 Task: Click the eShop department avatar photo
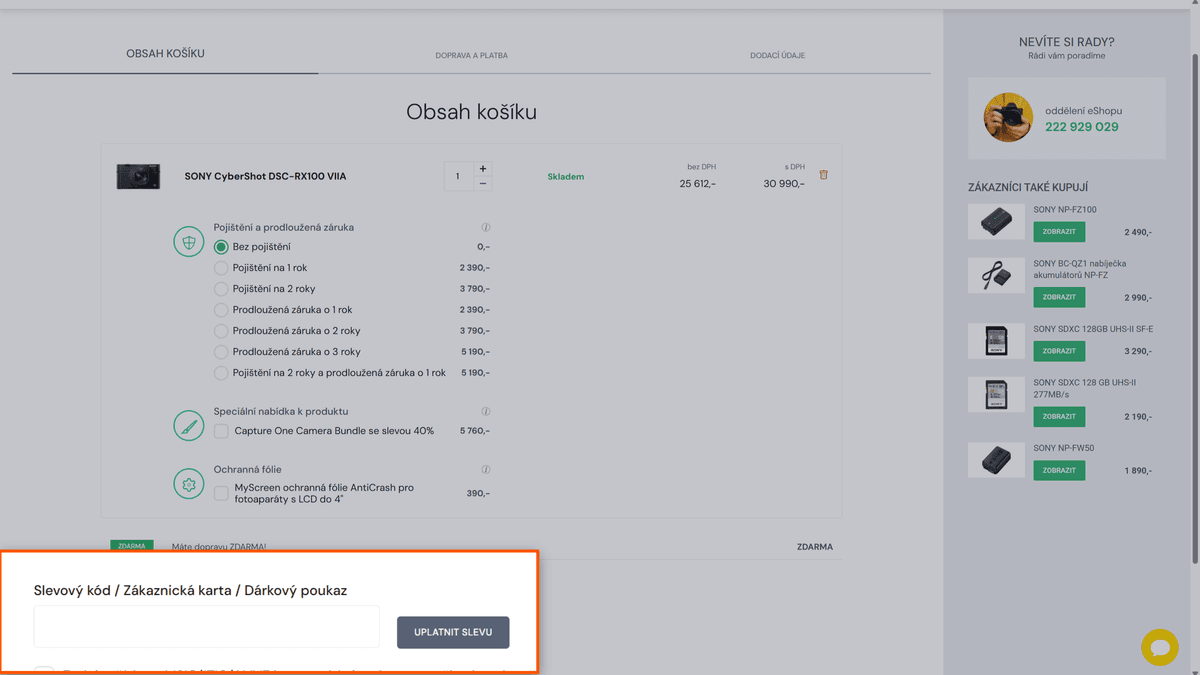coord(1008,118)
